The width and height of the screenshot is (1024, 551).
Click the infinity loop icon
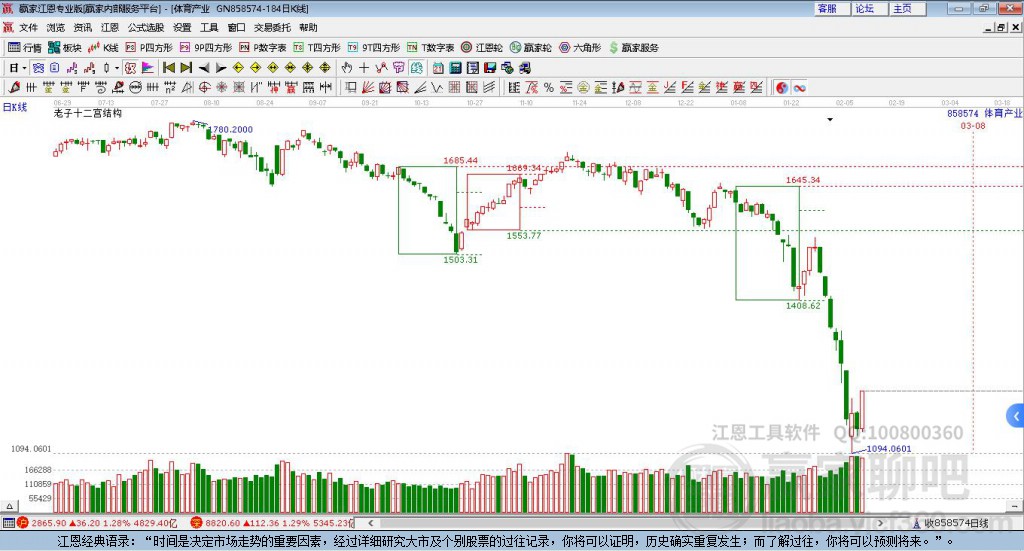pyautogui.click(x=799, y=87)
